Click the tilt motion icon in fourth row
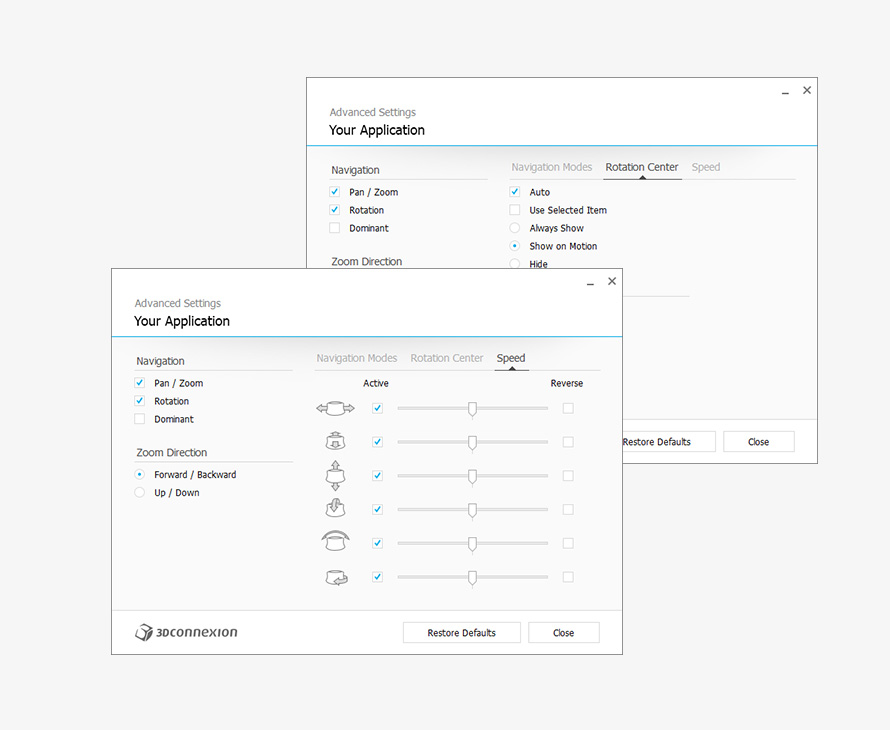Screen dimensions: 890x730 coord(335,509)
